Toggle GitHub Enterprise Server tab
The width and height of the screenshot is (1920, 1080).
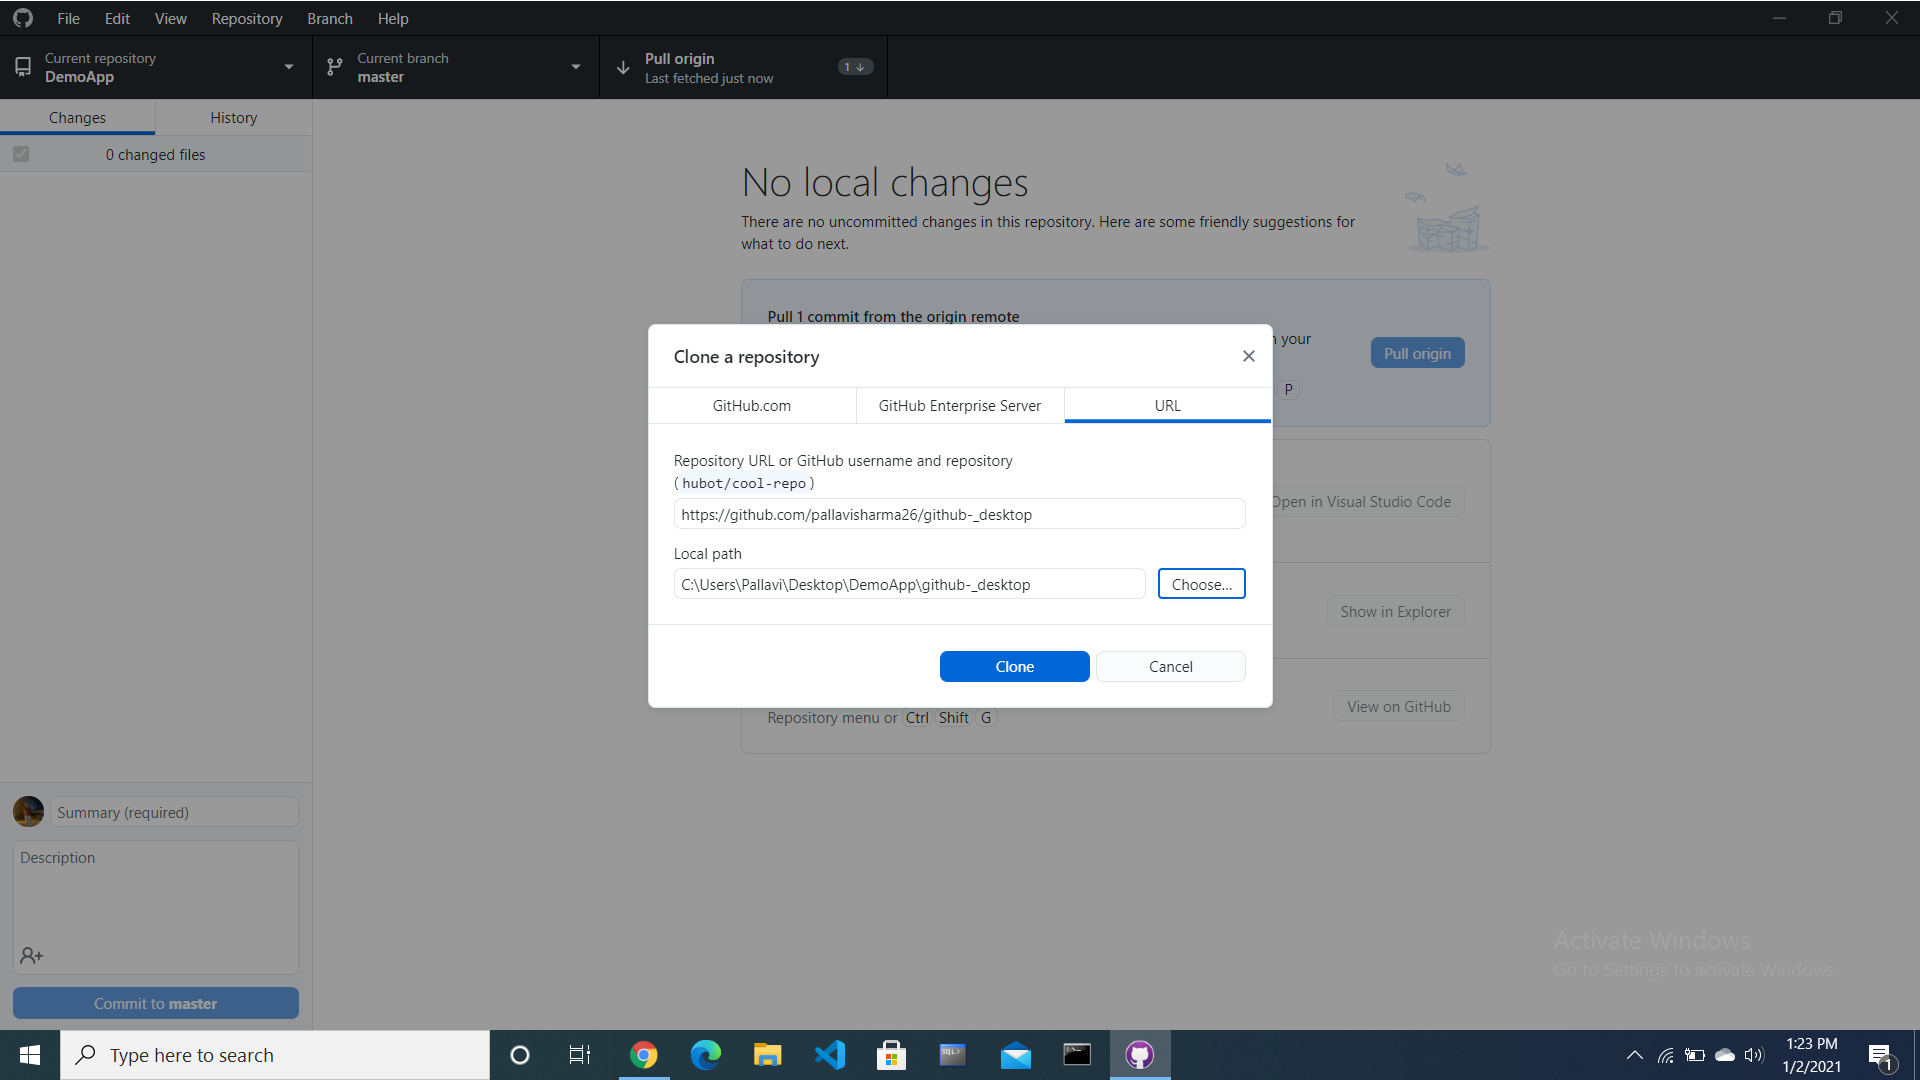coord(960,405)
